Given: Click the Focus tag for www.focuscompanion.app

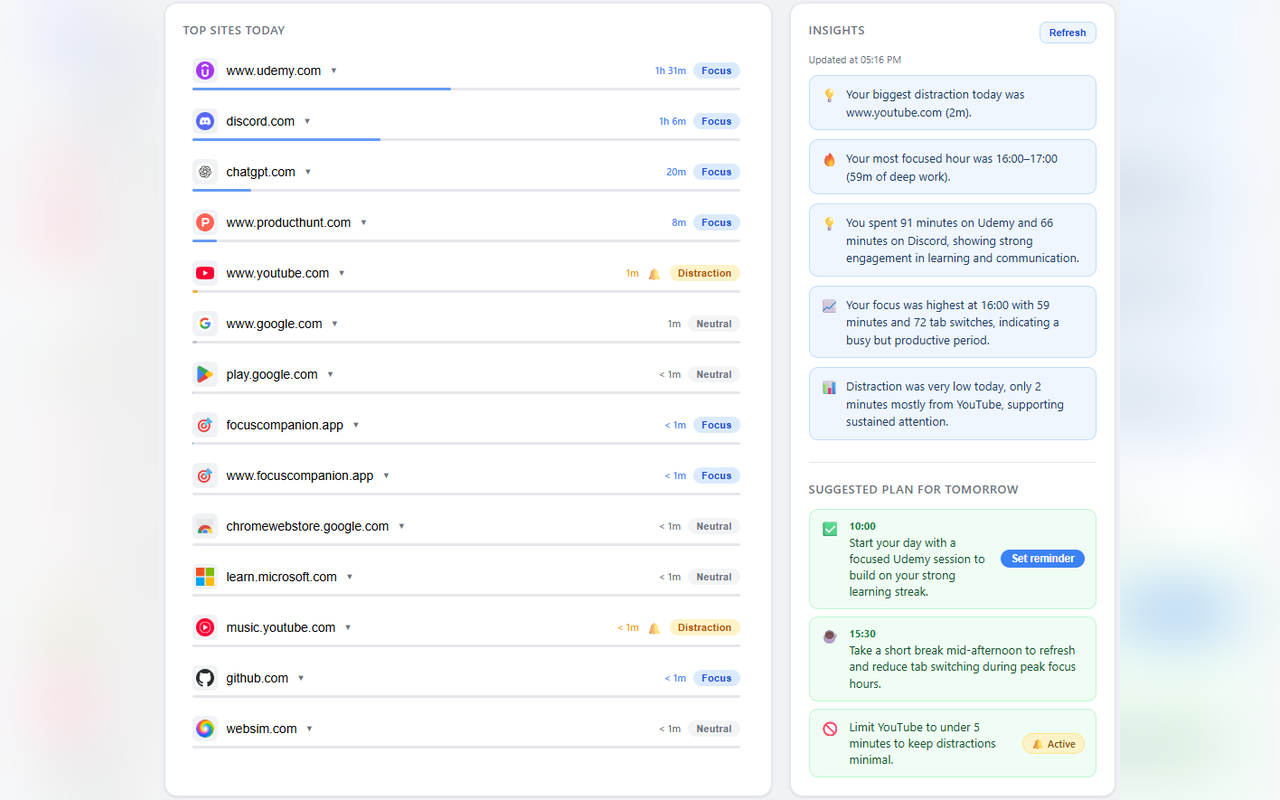Looking at the screenshot, I should 716,476.
